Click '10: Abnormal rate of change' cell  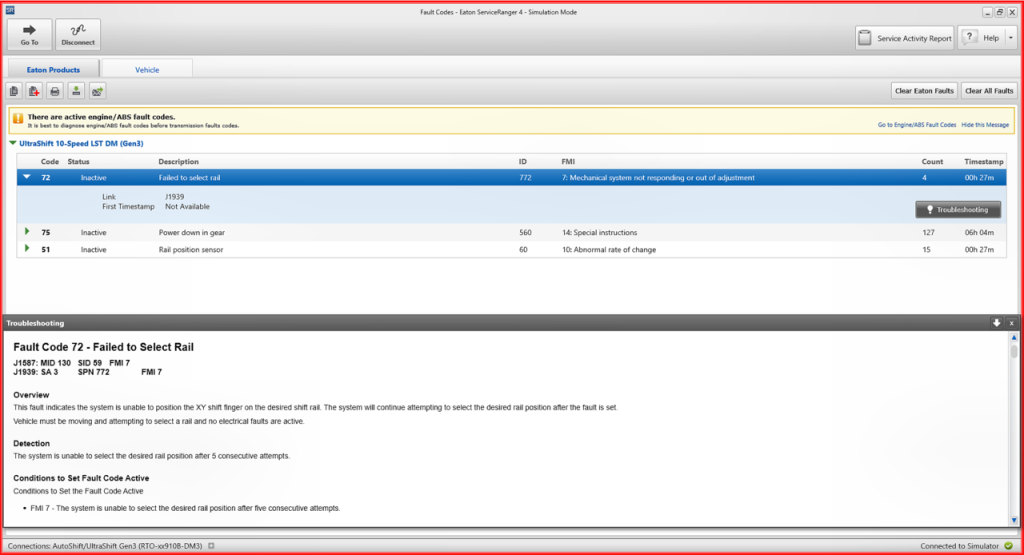pos(609,249)
